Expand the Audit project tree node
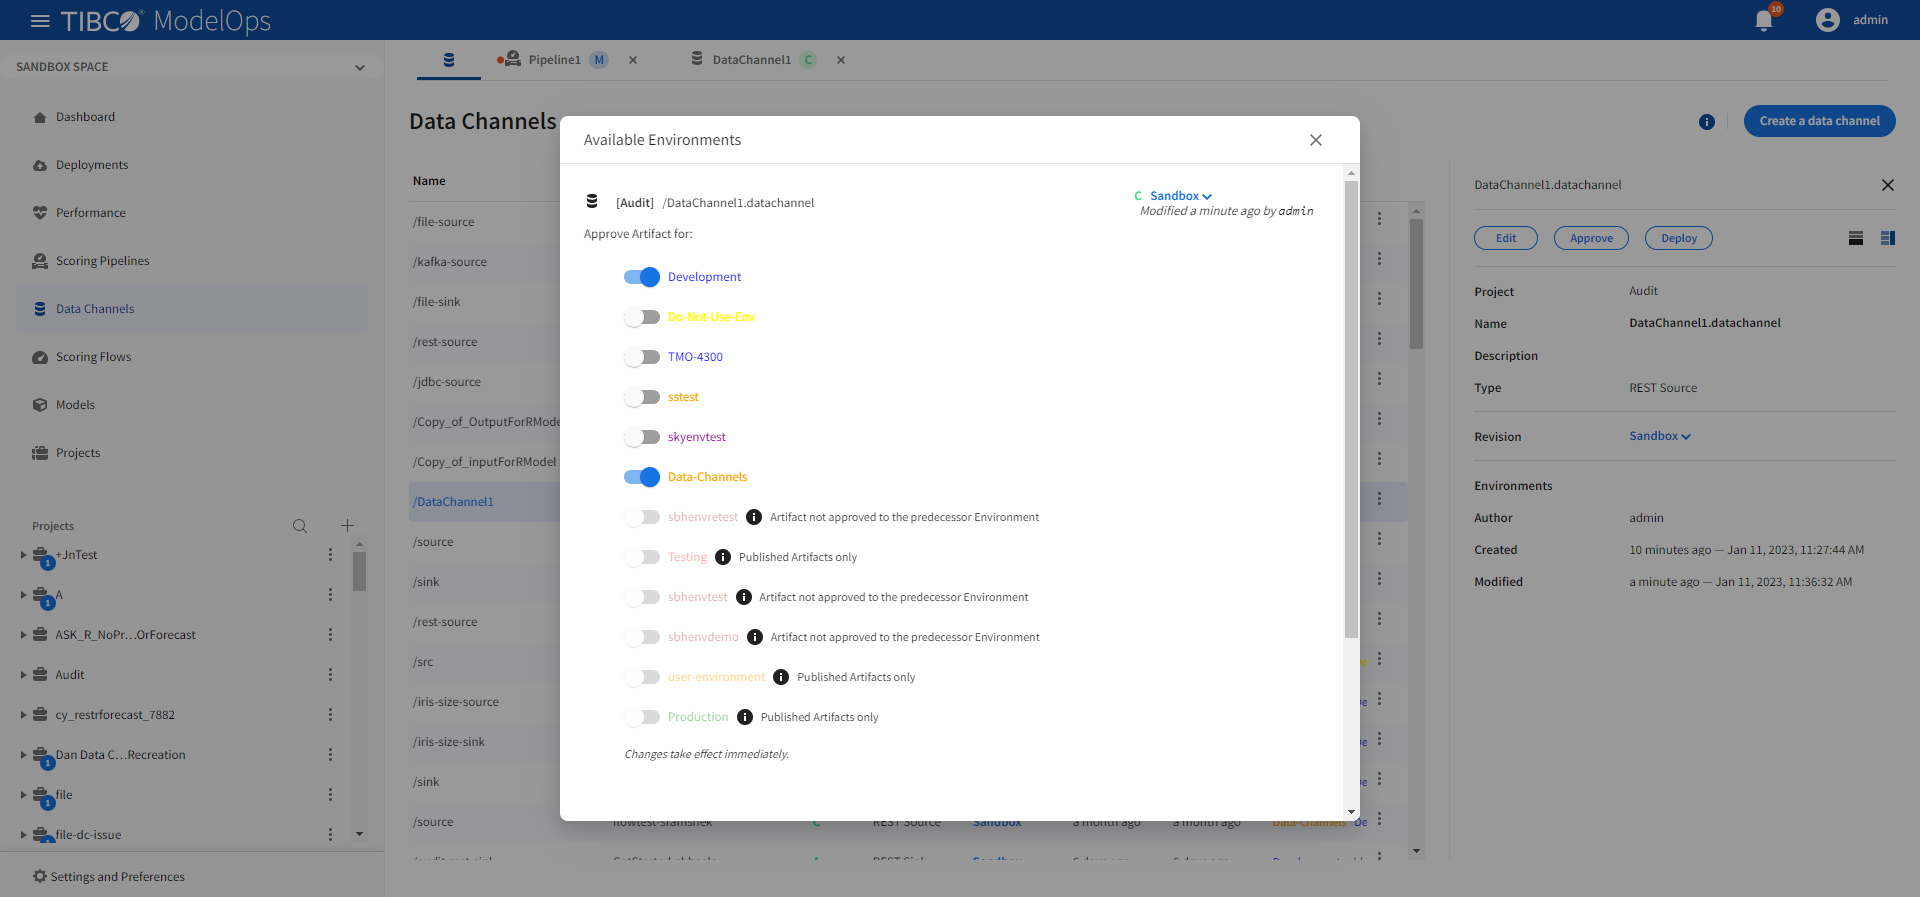The height and width of the screenshot is (897, 1920). [23, 675]
